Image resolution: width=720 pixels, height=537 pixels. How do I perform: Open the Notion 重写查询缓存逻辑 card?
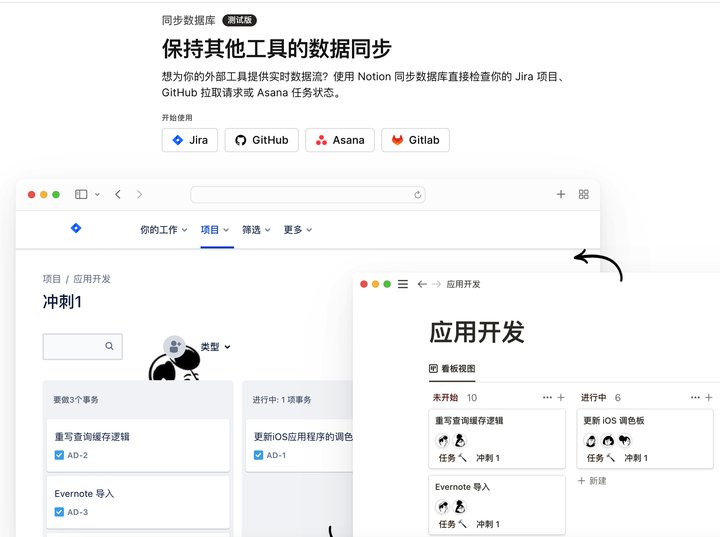click(x=497, y=439)
